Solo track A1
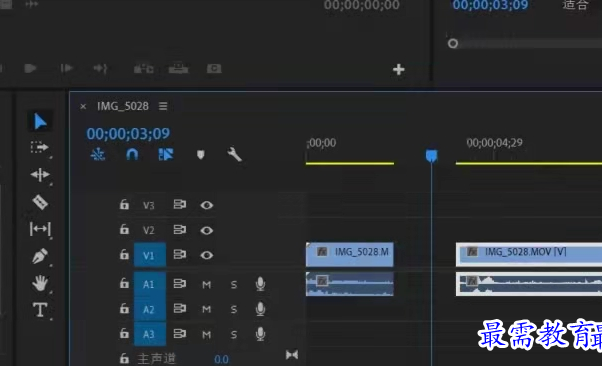Viewport: 602px width, 366px height. pos(234,285)
